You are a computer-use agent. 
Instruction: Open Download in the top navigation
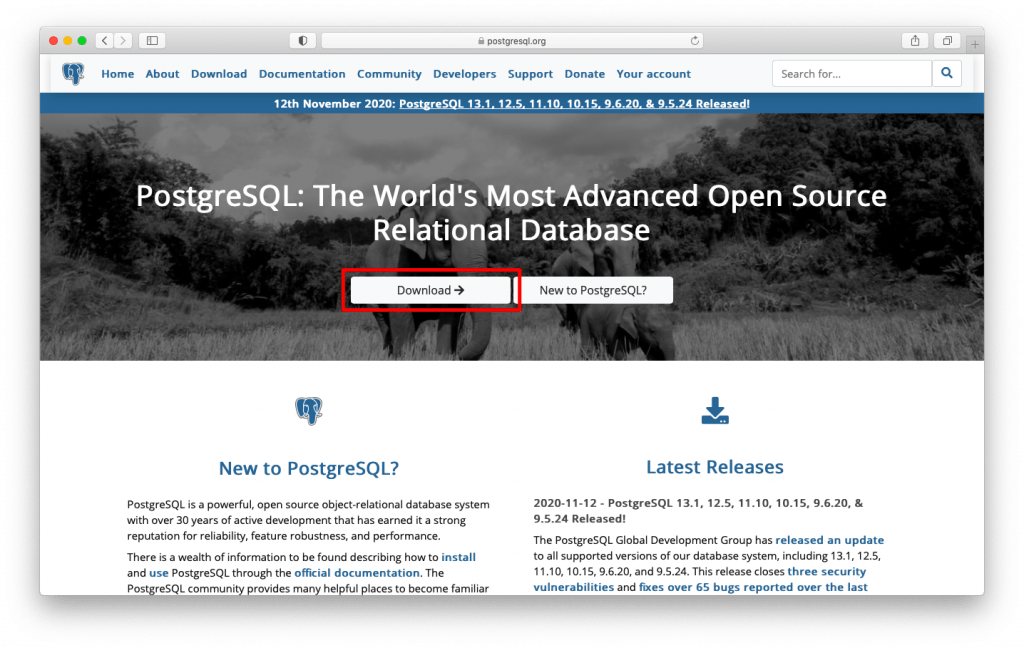pos(219,74)
